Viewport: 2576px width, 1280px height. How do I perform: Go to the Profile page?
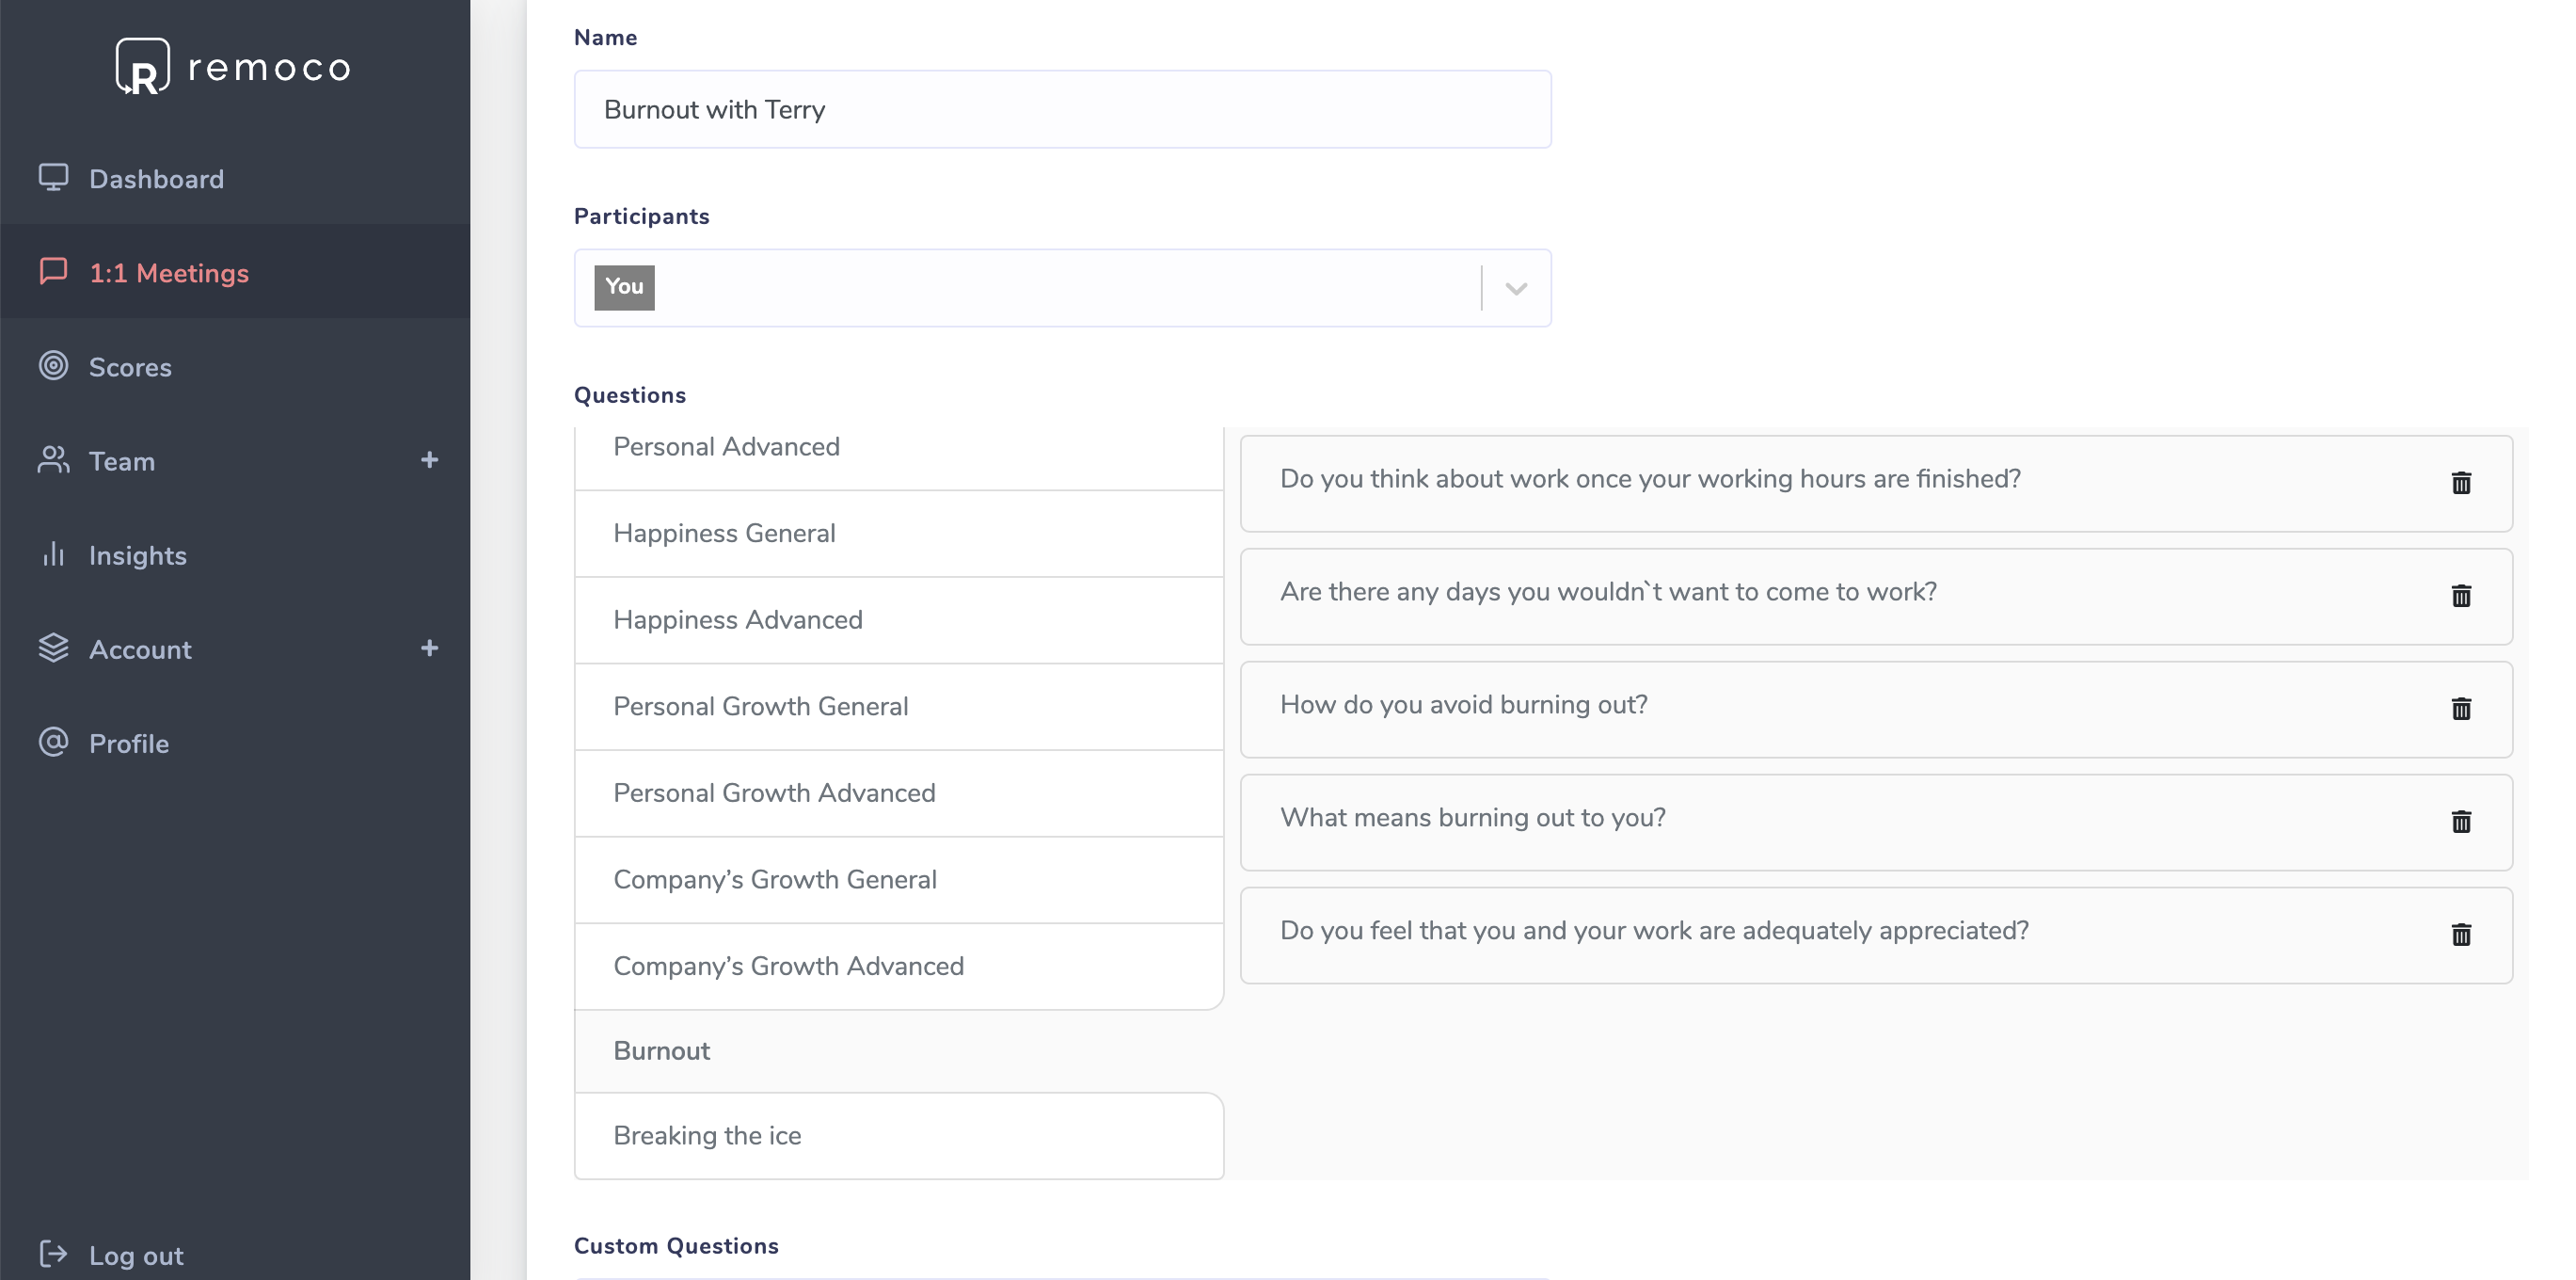128,743
